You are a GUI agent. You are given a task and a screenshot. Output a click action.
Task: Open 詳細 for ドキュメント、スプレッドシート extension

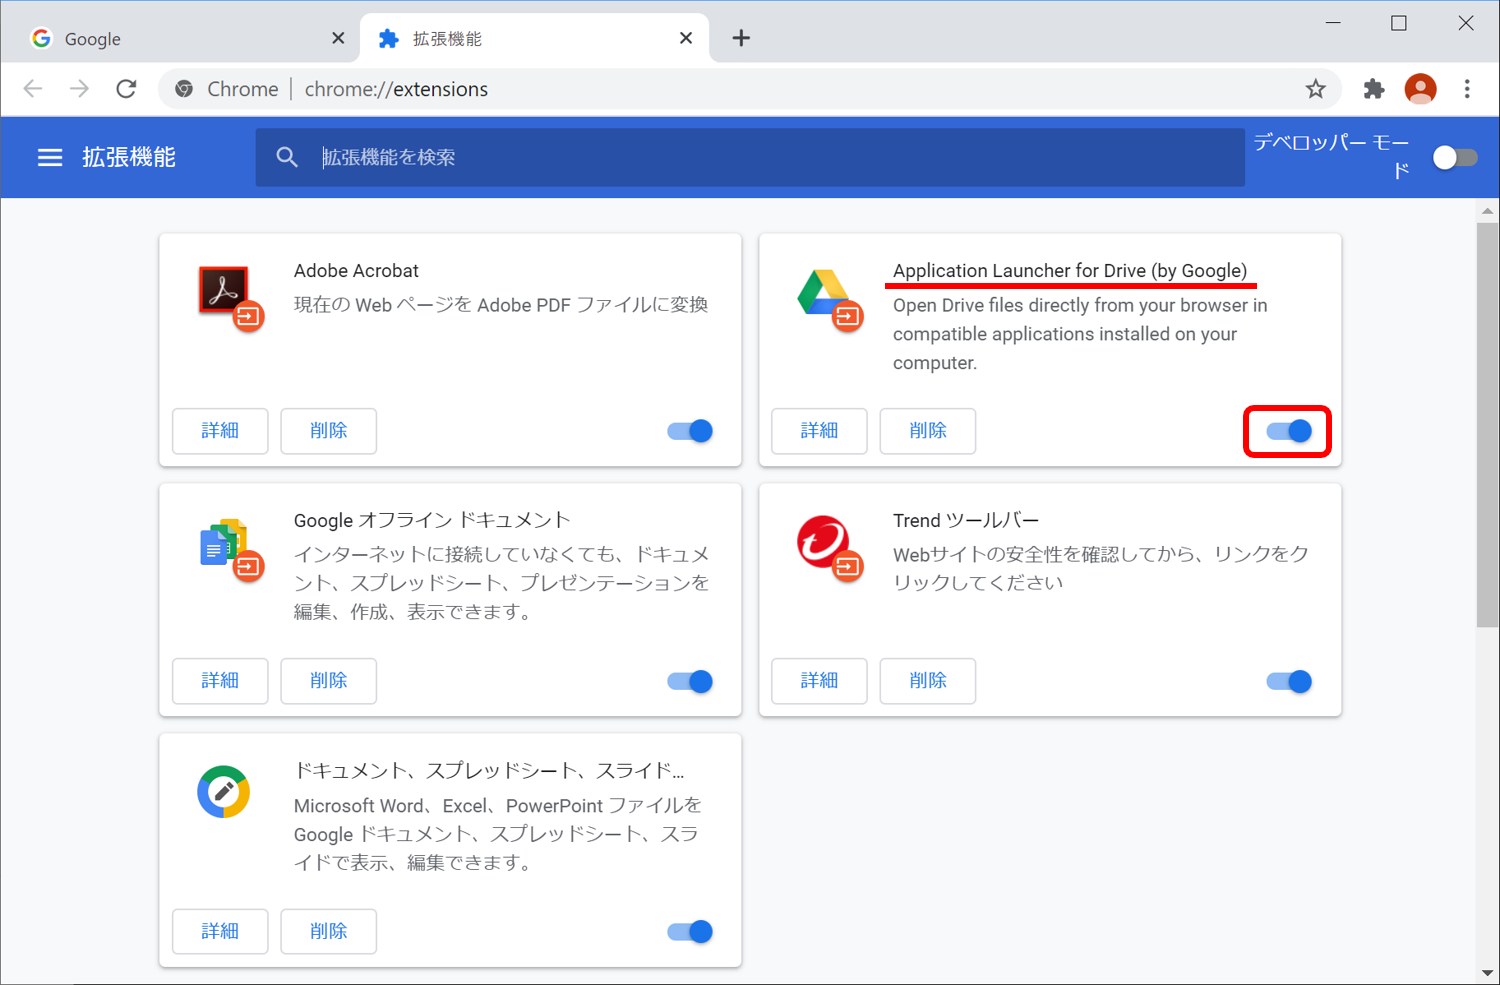point(220,931)
